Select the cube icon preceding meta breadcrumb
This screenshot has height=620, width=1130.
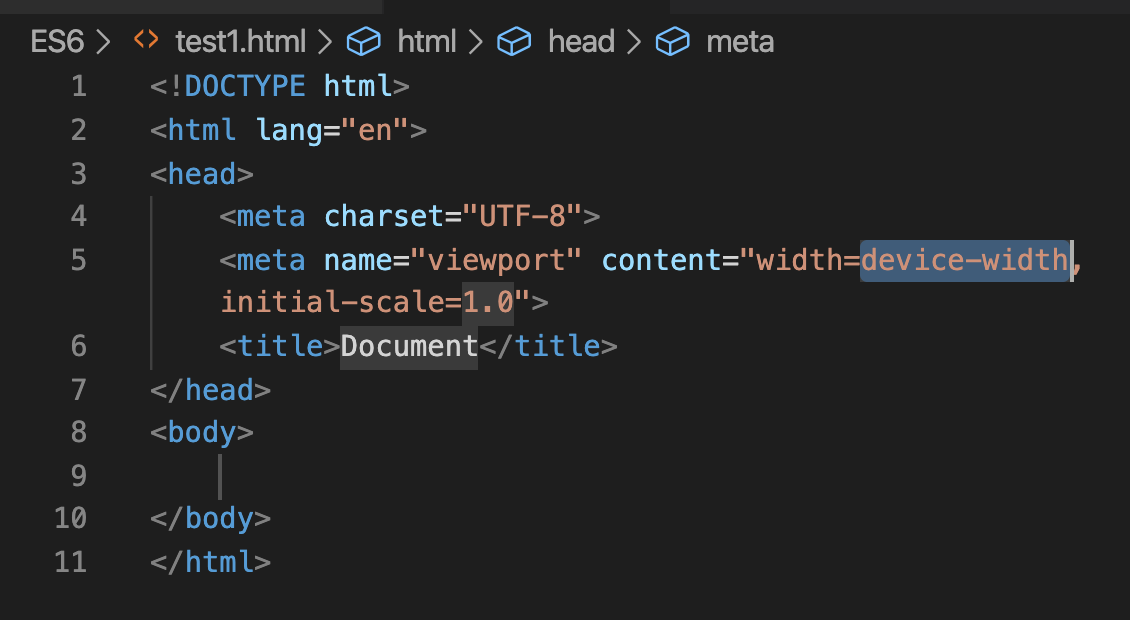click(x=672, y=41)
